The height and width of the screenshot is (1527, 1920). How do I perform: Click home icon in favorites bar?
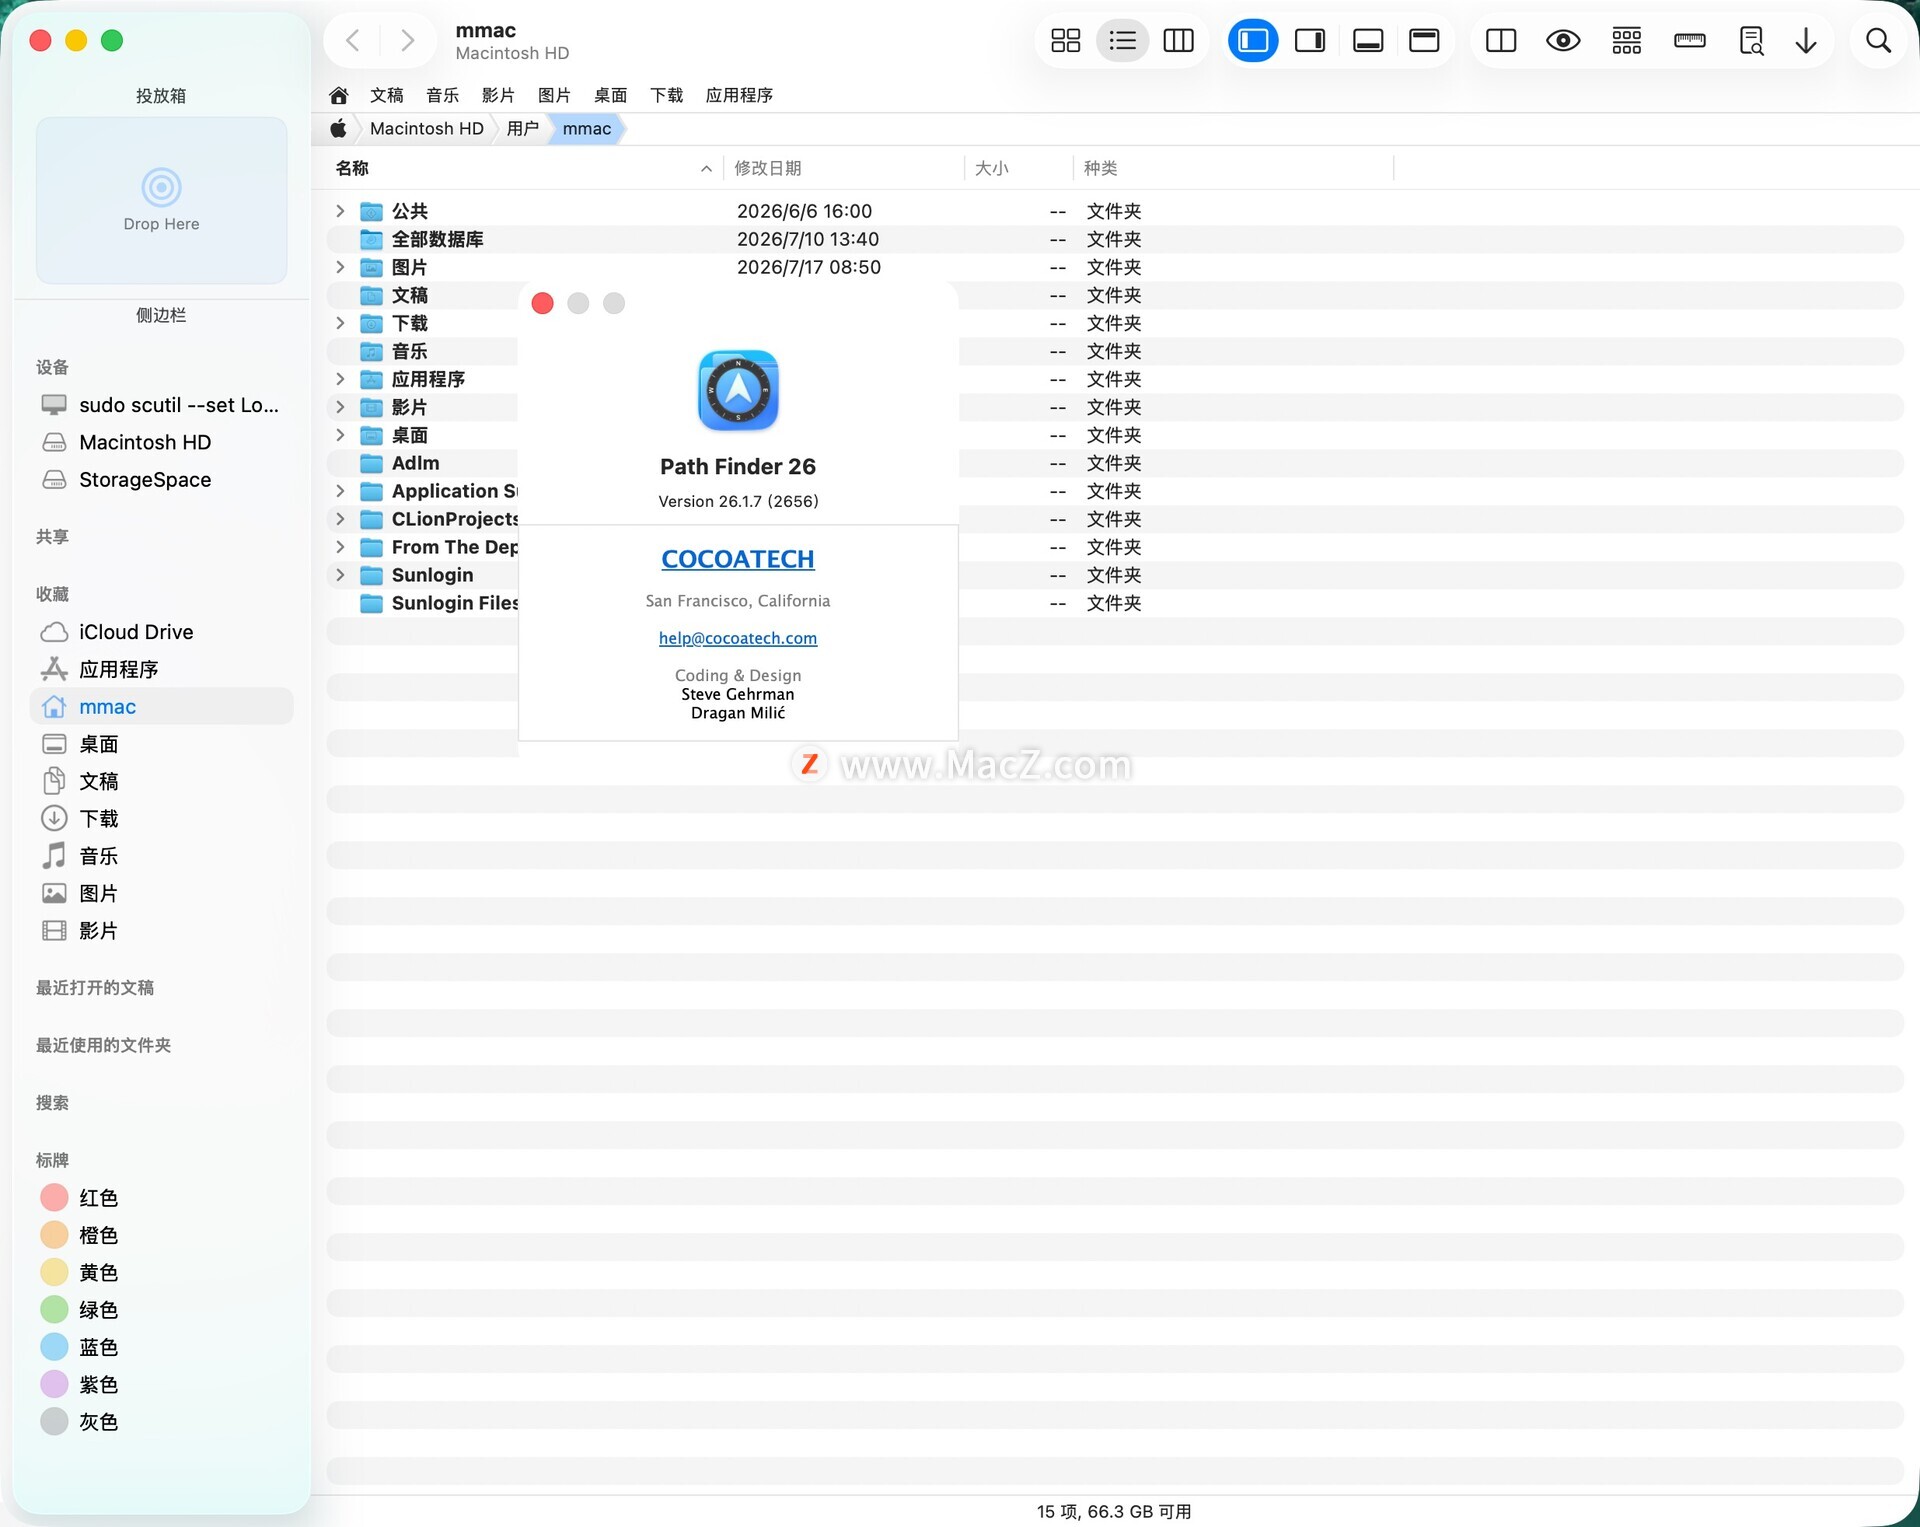tap(339, 96)
